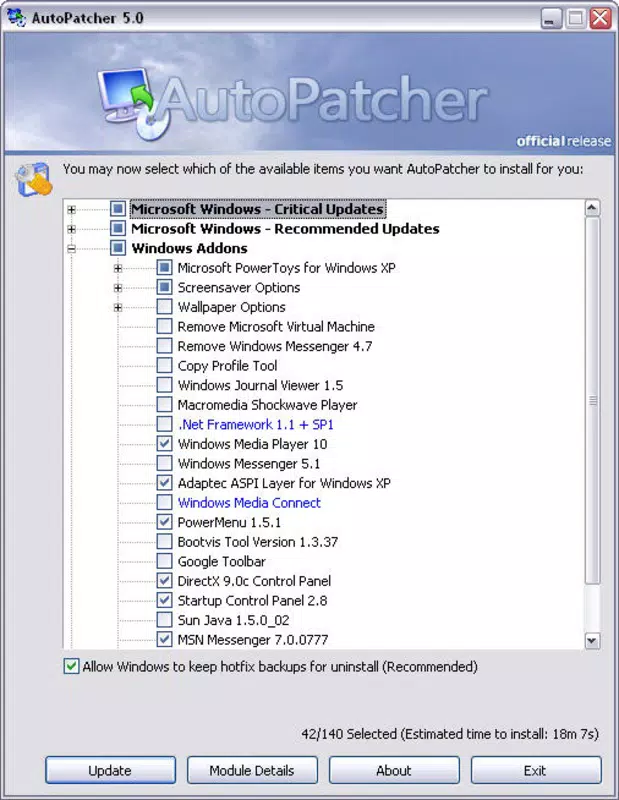
Task: Select the Windows Addons row label
Action: pos(189,248)
